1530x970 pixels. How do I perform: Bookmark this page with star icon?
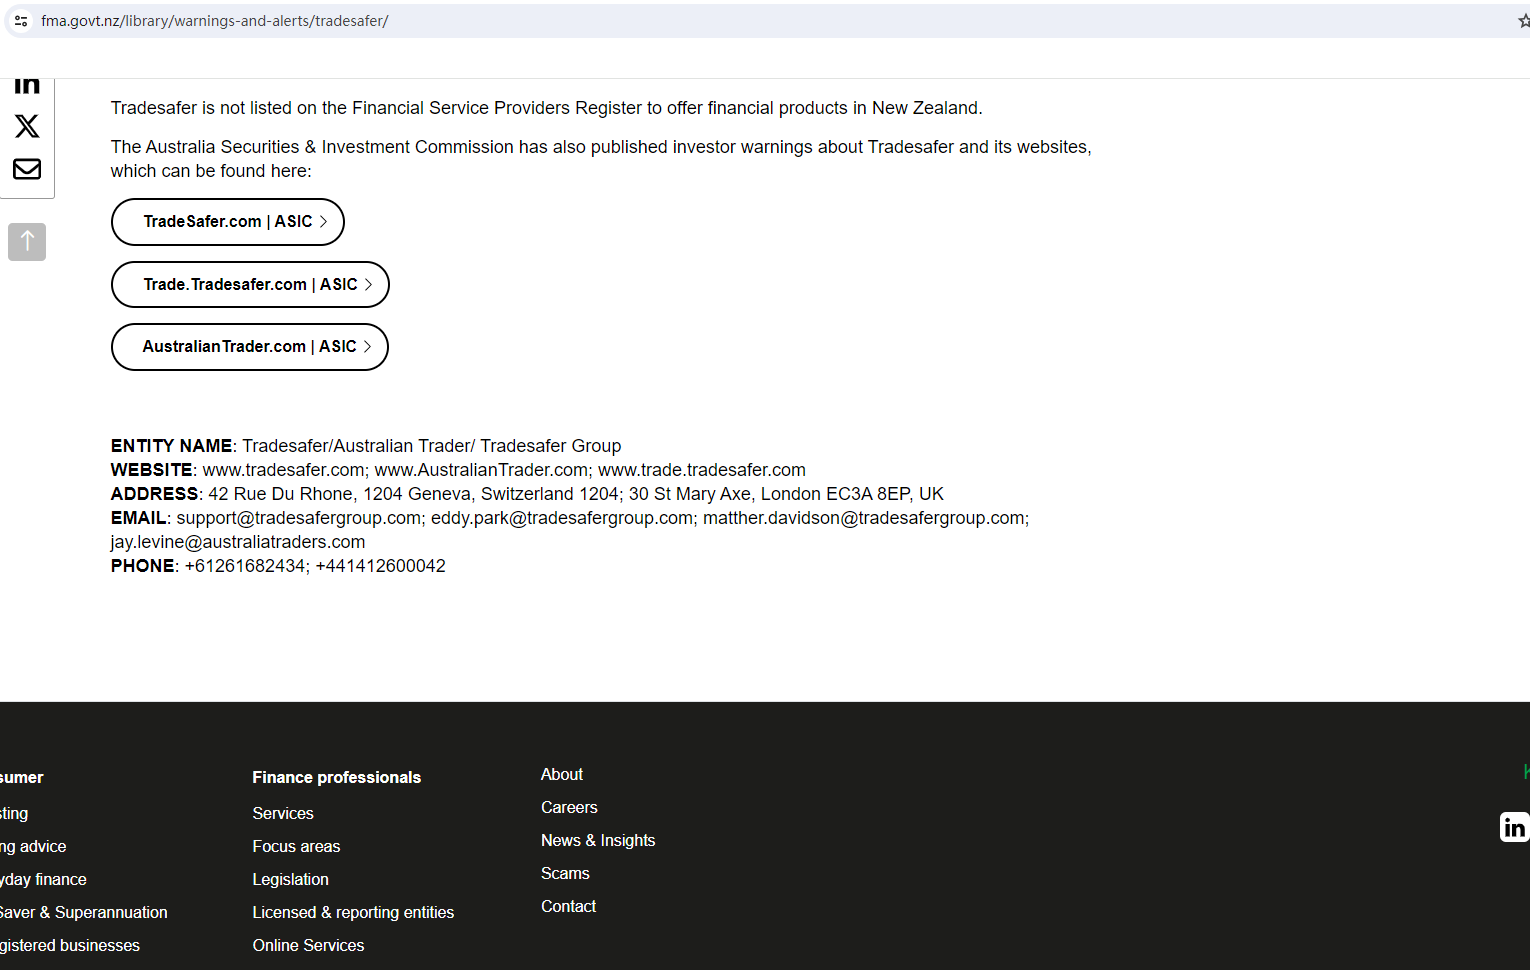pyautogui.click(x=1523, y=21)
